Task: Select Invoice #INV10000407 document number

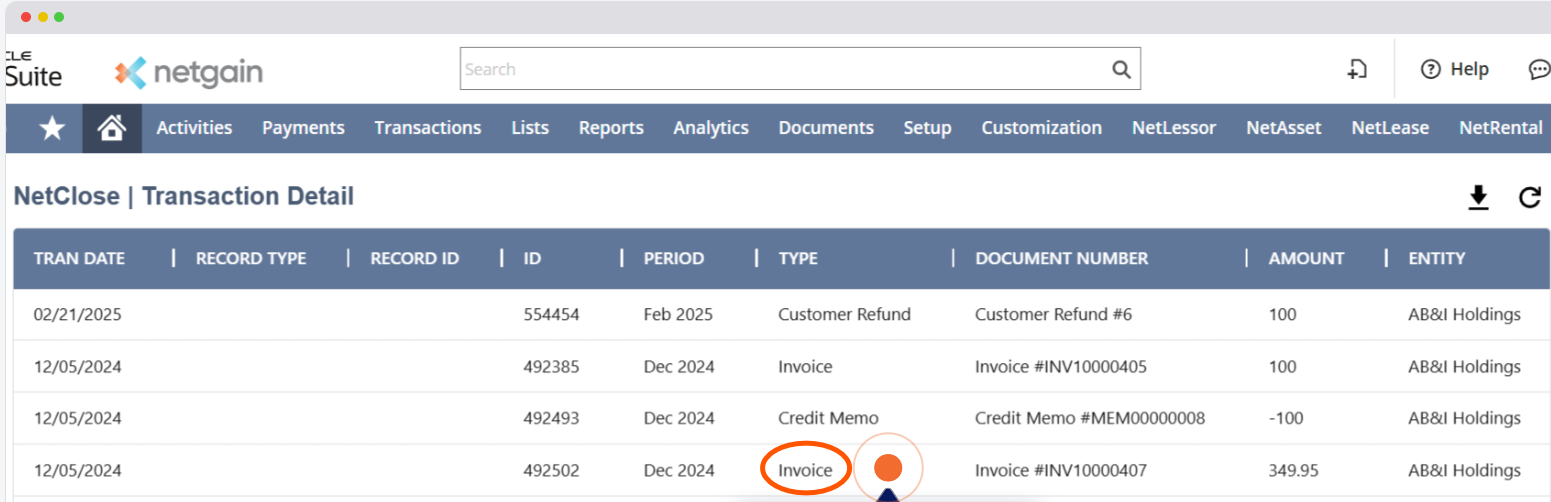Action: click(x=1060, y=470)
